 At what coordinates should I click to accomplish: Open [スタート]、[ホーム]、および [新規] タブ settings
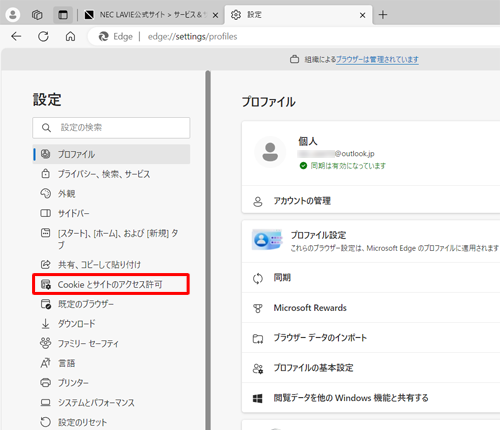[111, 239]
